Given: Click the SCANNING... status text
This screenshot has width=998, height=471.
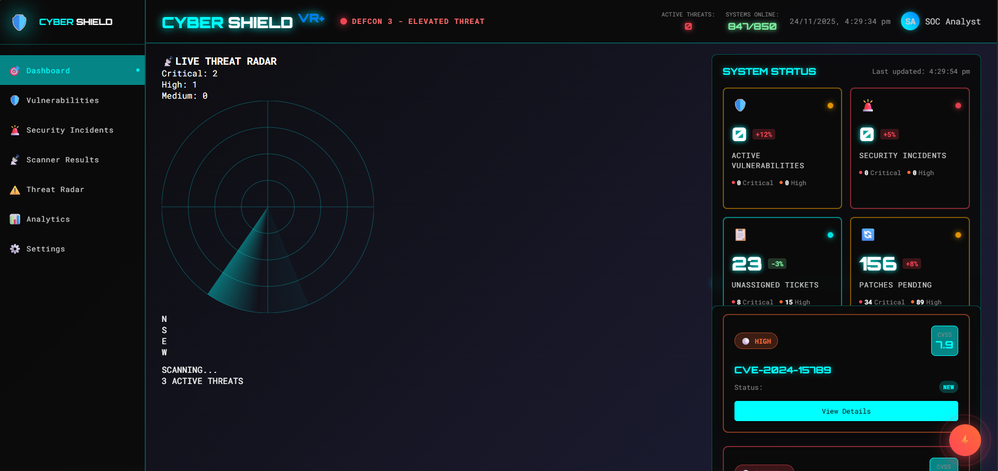Looking at the screenshot, I should (x=190, y=370).
